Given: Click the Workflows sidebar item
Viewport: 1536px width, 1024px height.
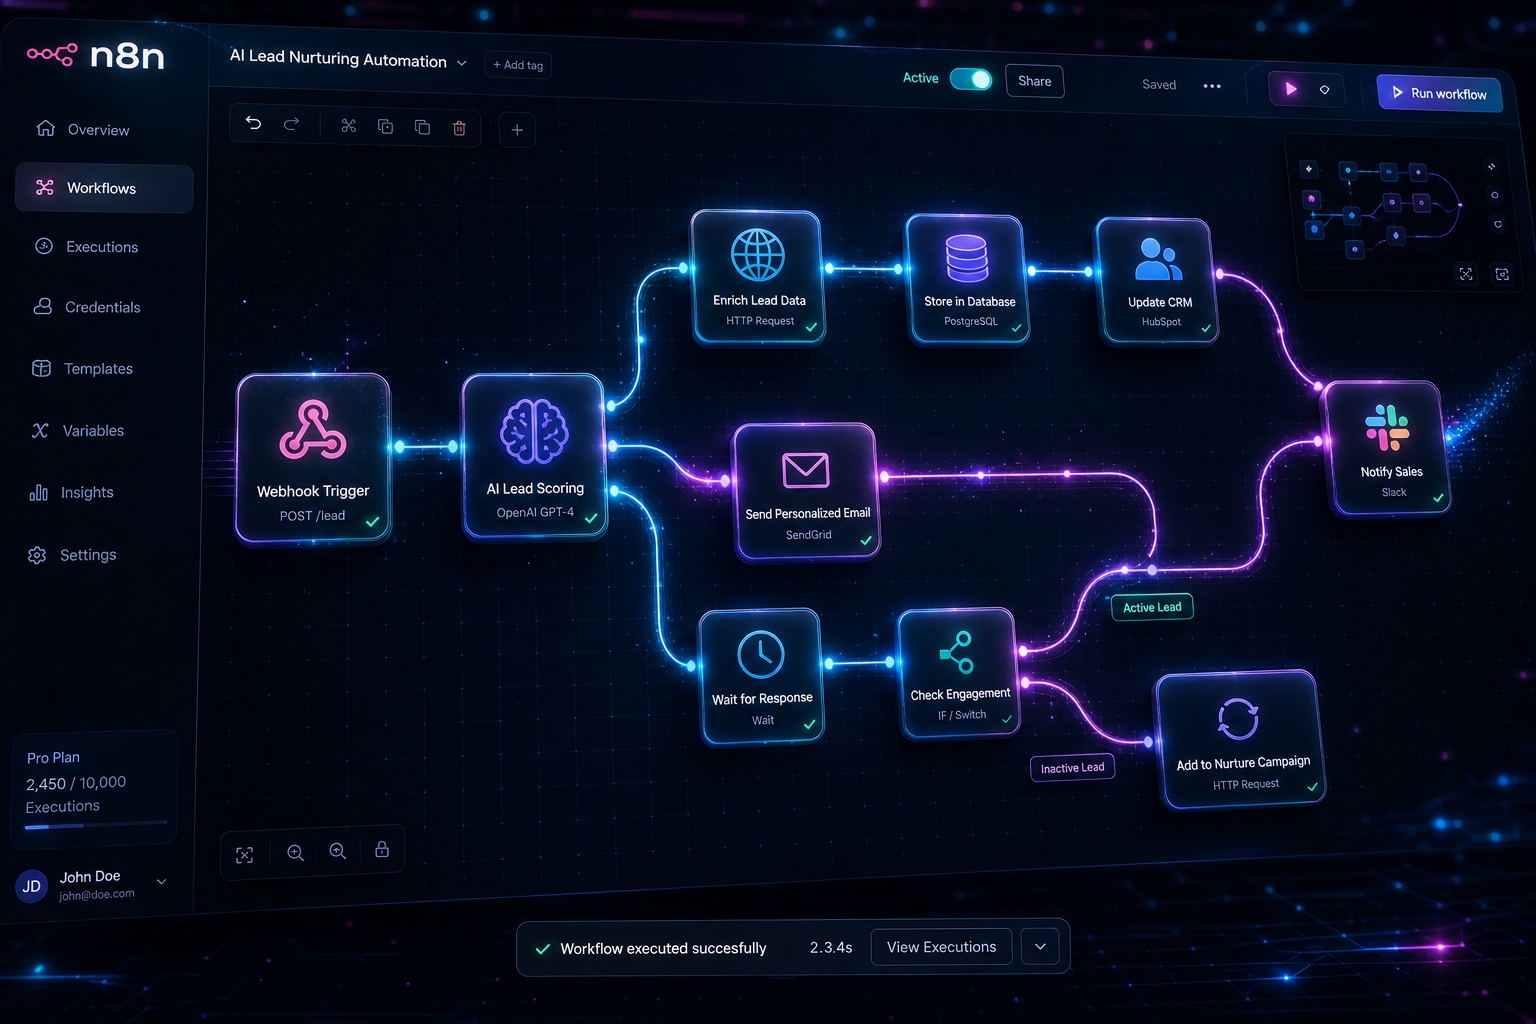Looking at the screenshot, I should coord(104,188).
